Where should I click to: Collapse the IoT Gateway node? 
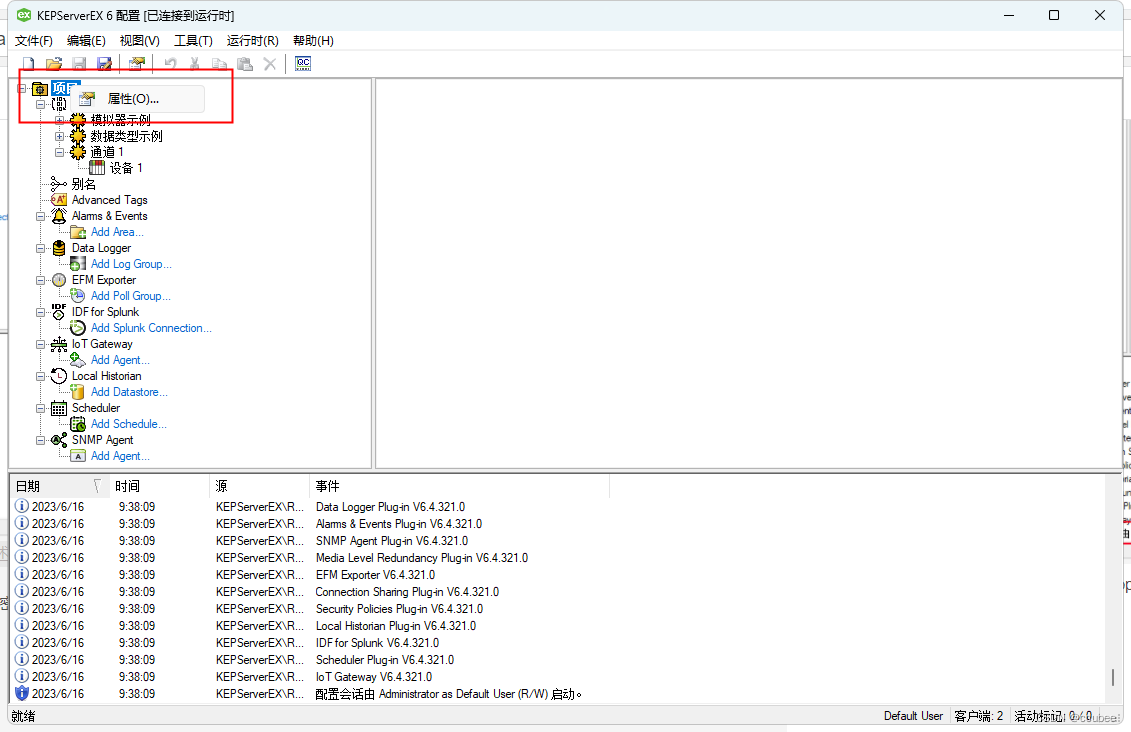40,344
